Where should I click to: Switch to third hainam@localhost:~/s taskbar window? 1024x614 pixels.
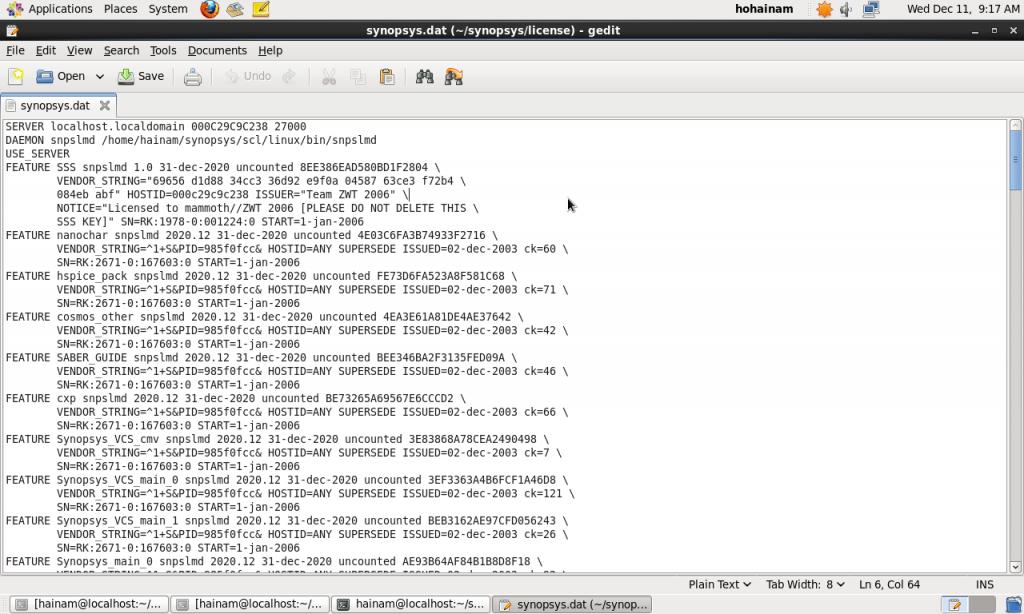[411, 604]
